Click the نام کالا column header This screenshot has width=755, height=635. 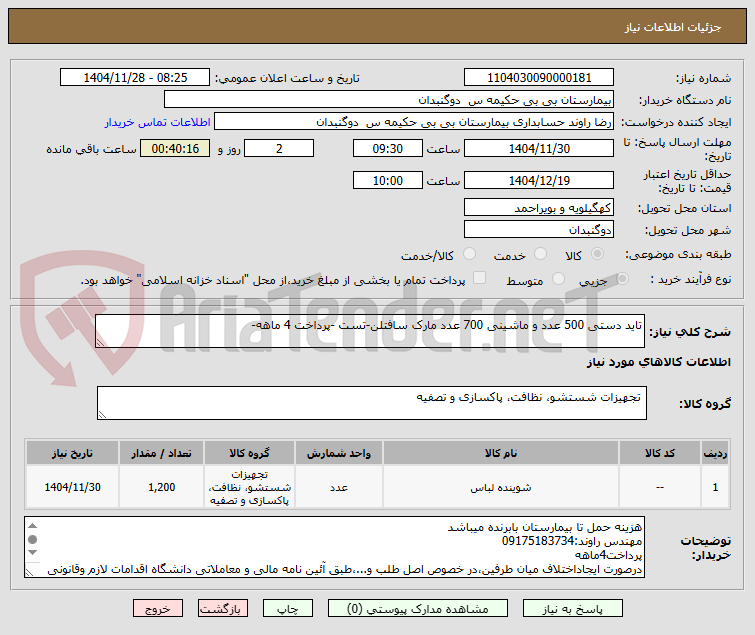point(501,453)
